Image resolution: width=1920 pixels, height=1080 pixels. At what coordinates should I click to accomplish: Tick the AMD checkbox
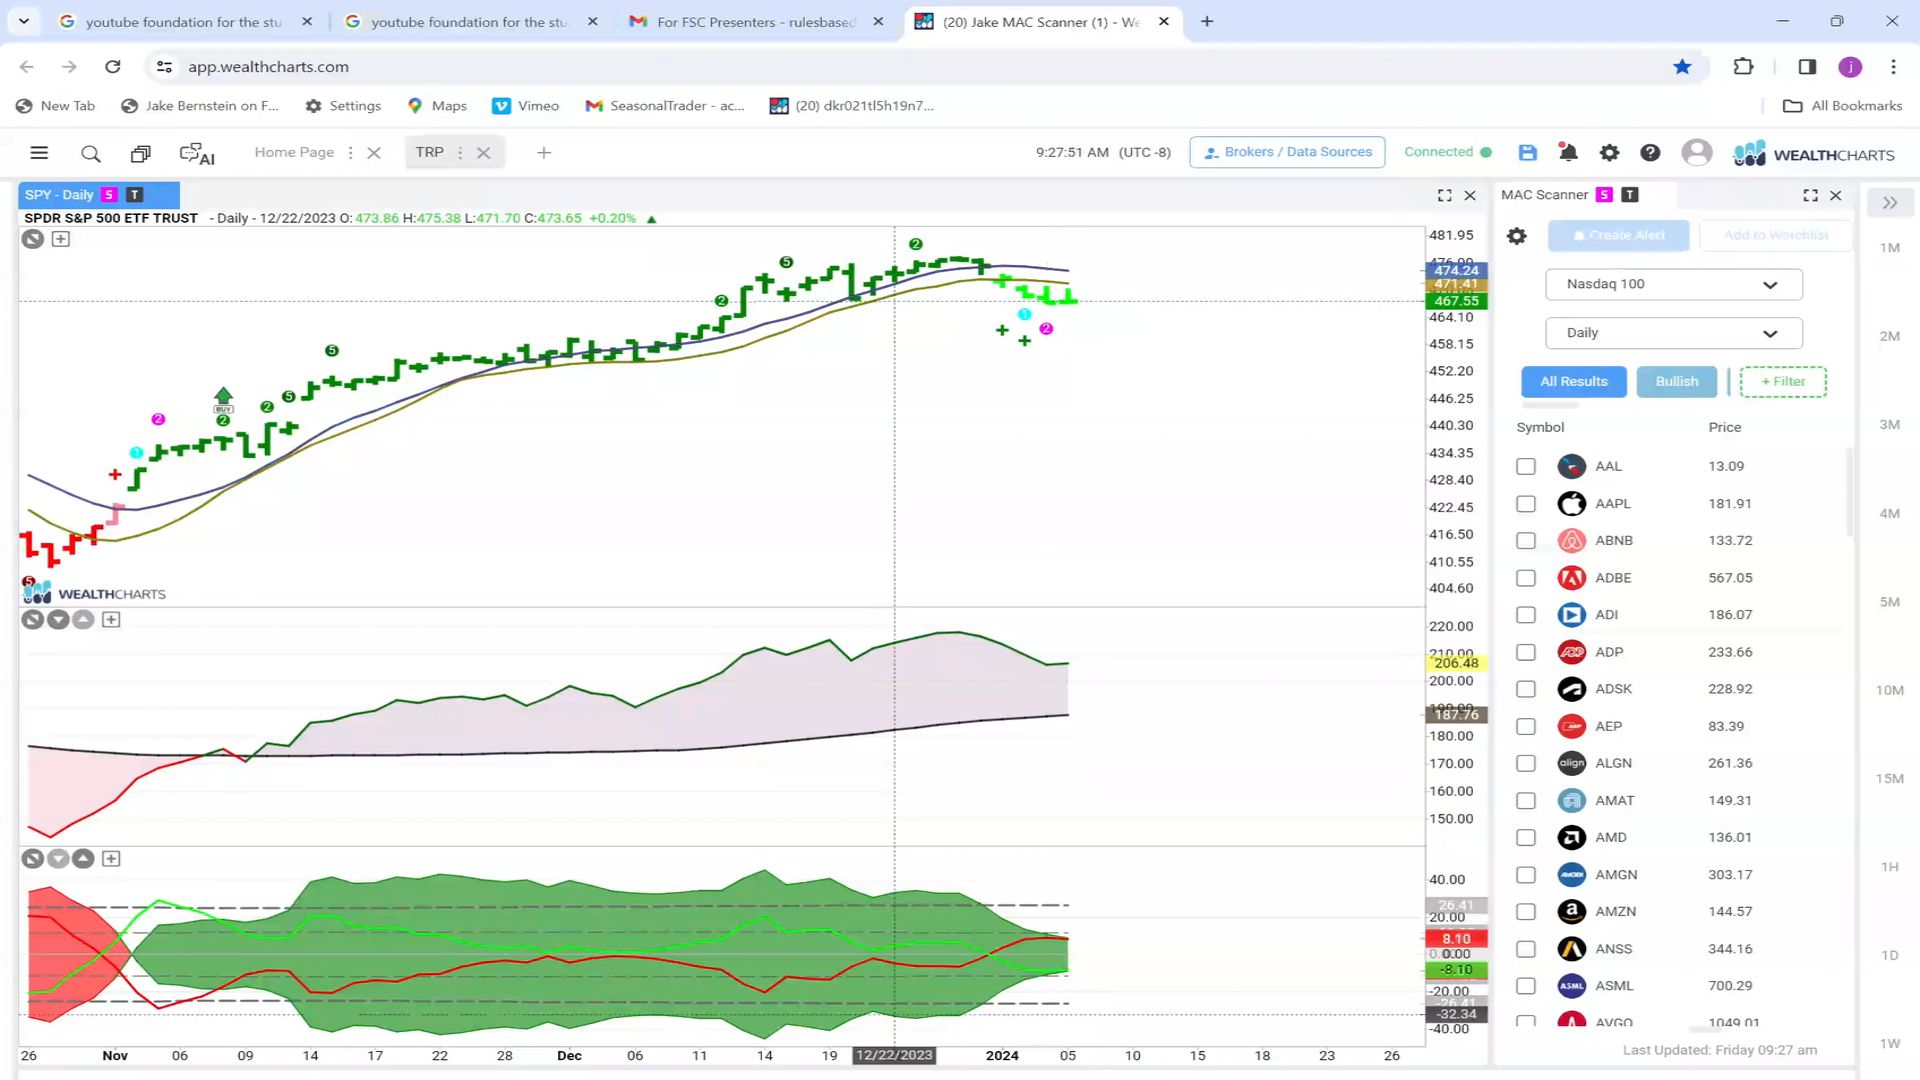tap(1526, 838)
